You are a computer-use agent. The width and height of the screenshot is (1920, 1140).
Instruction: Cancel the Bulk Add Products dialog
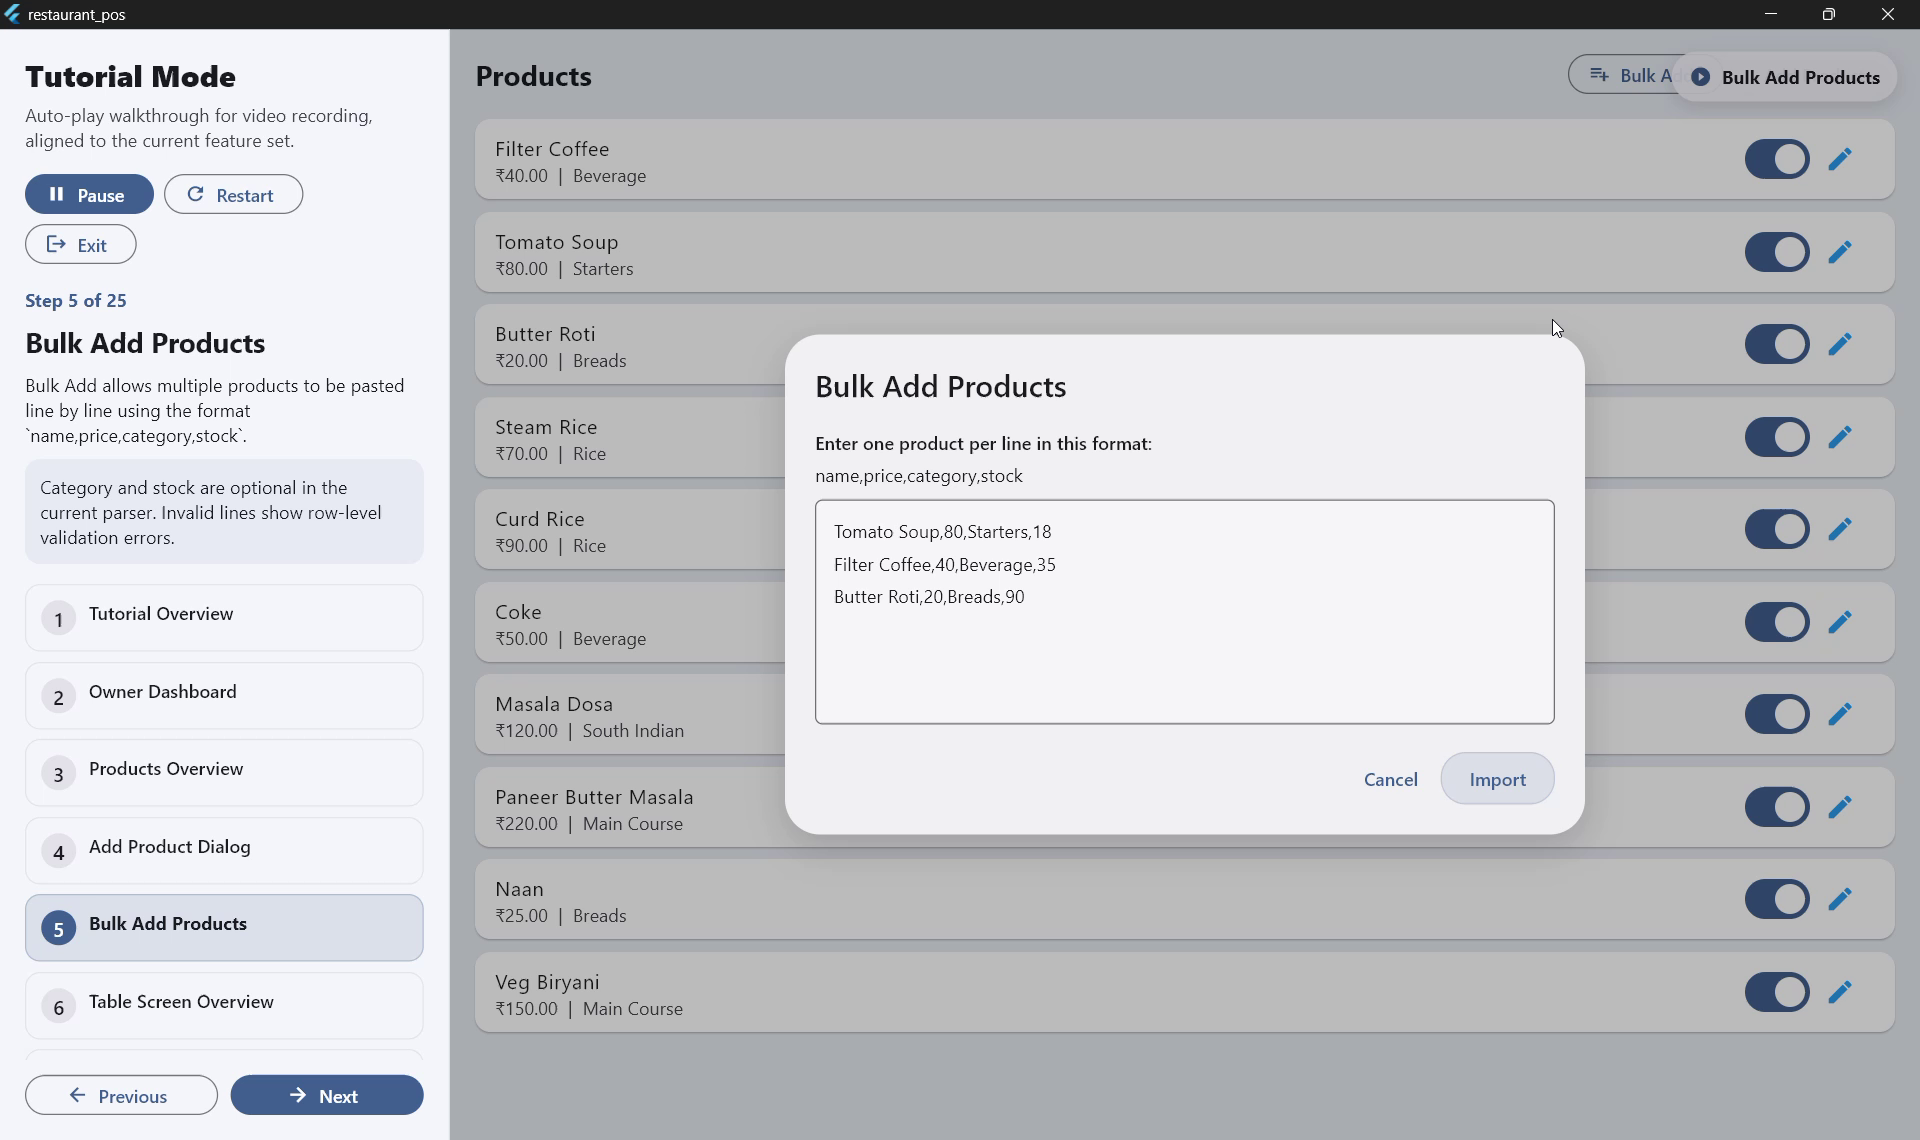[1391, 779]
